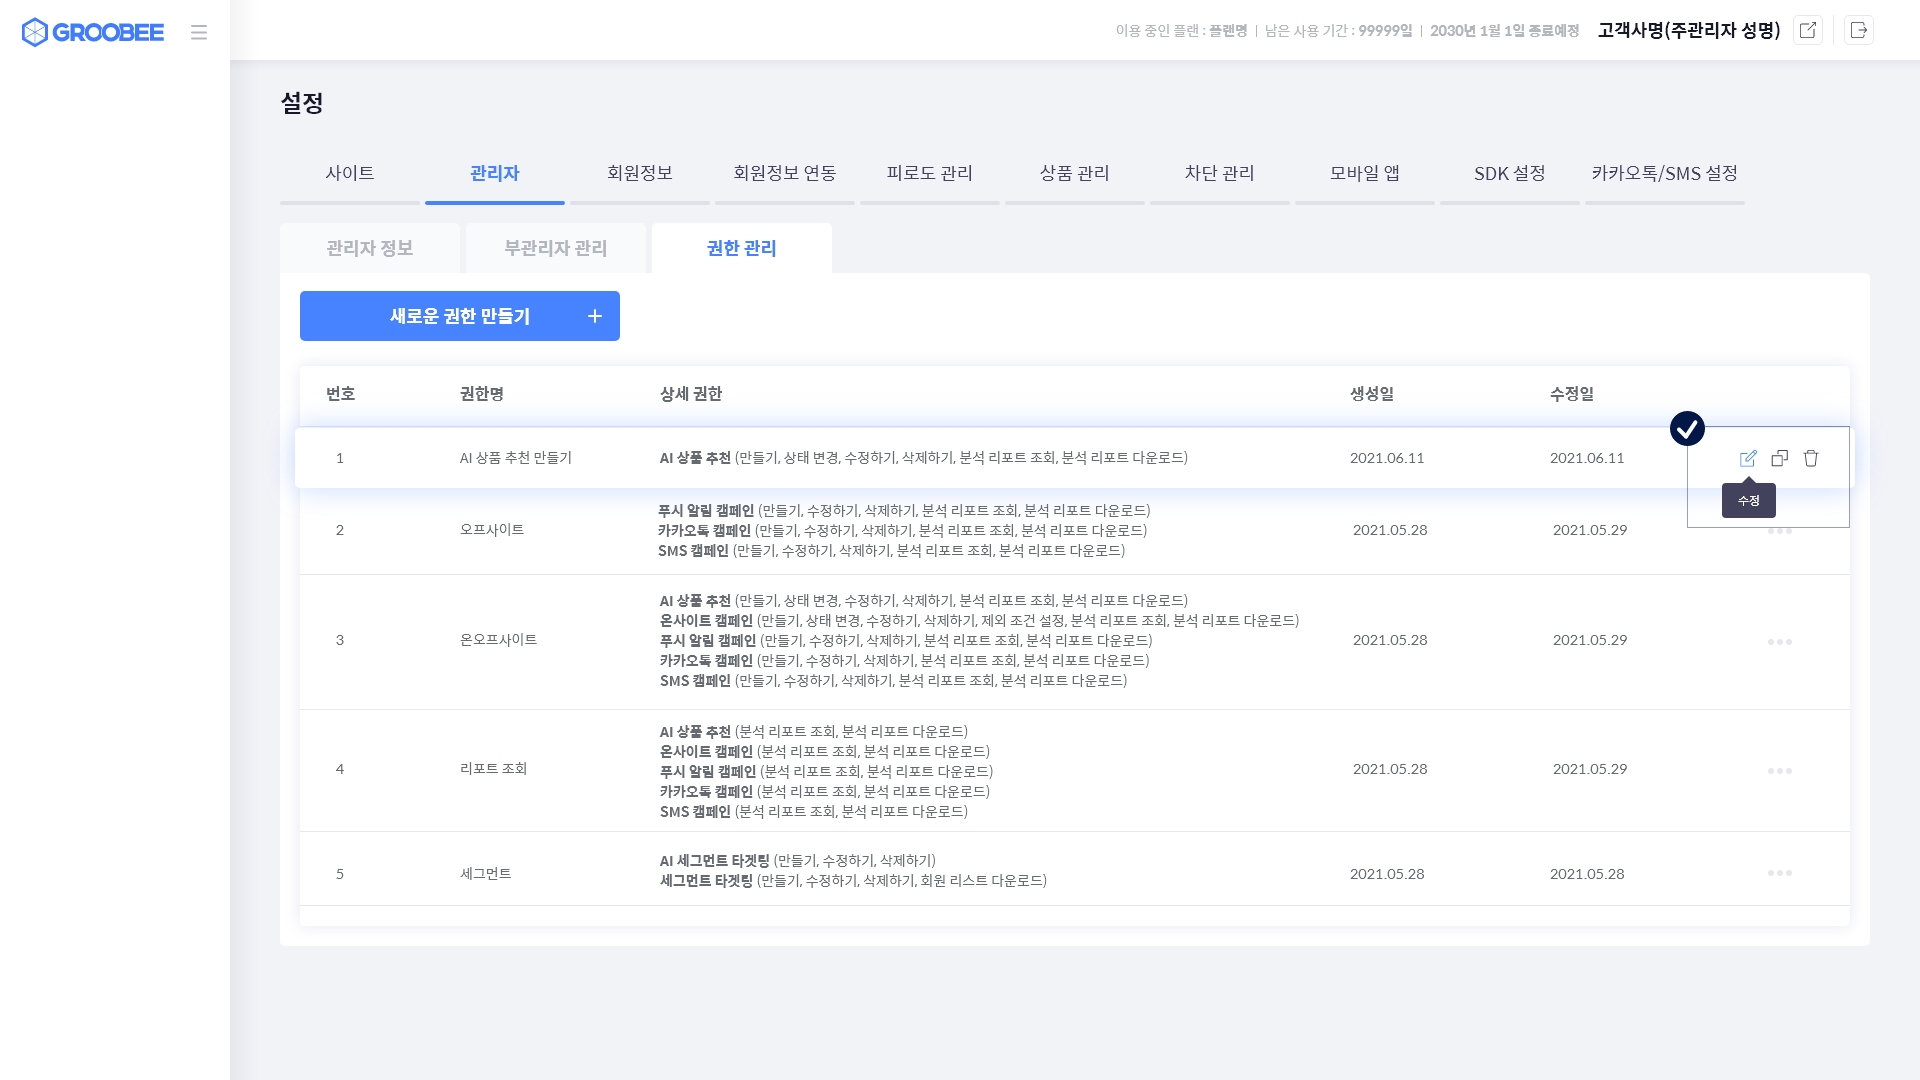Toggle the hamburger sidebar menu icon
1920x1080 pixels.
pyautogui.click(x=199, y=32)
